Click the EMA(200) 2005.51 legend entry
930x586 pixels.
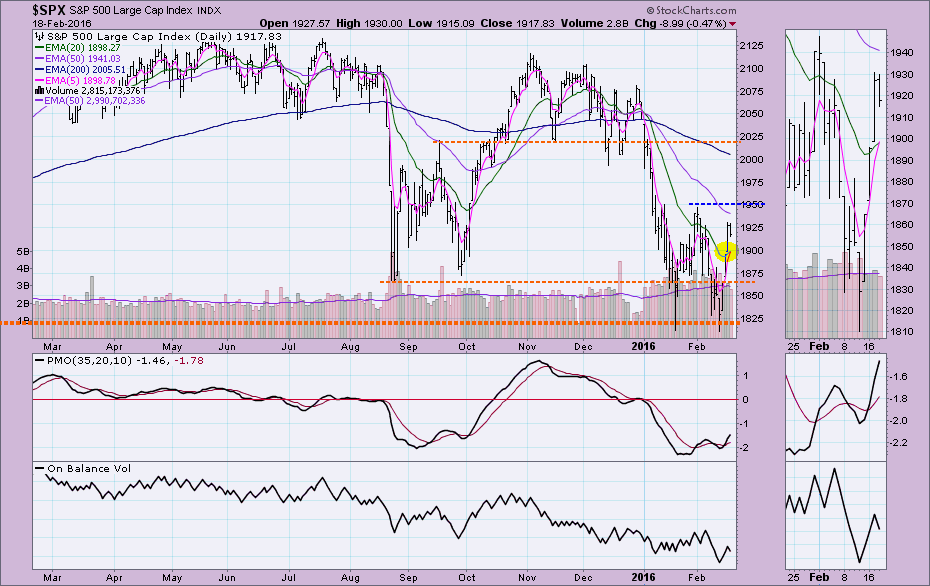tap(85, 69)
